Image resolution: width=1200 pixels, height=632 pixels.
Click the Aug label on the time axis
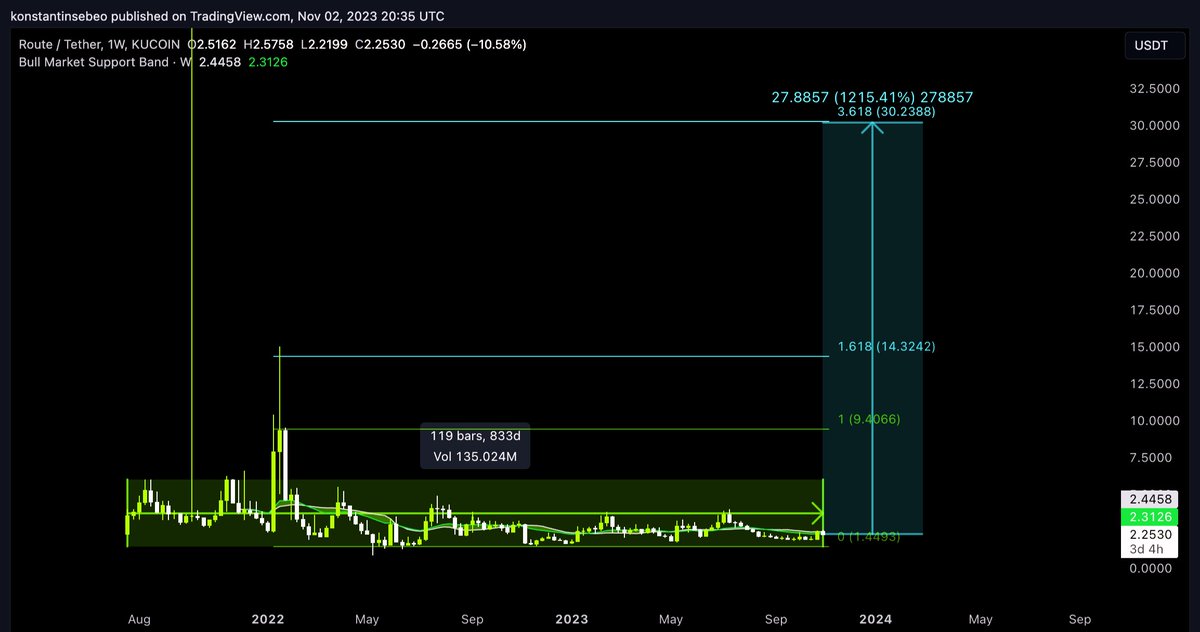141,620
